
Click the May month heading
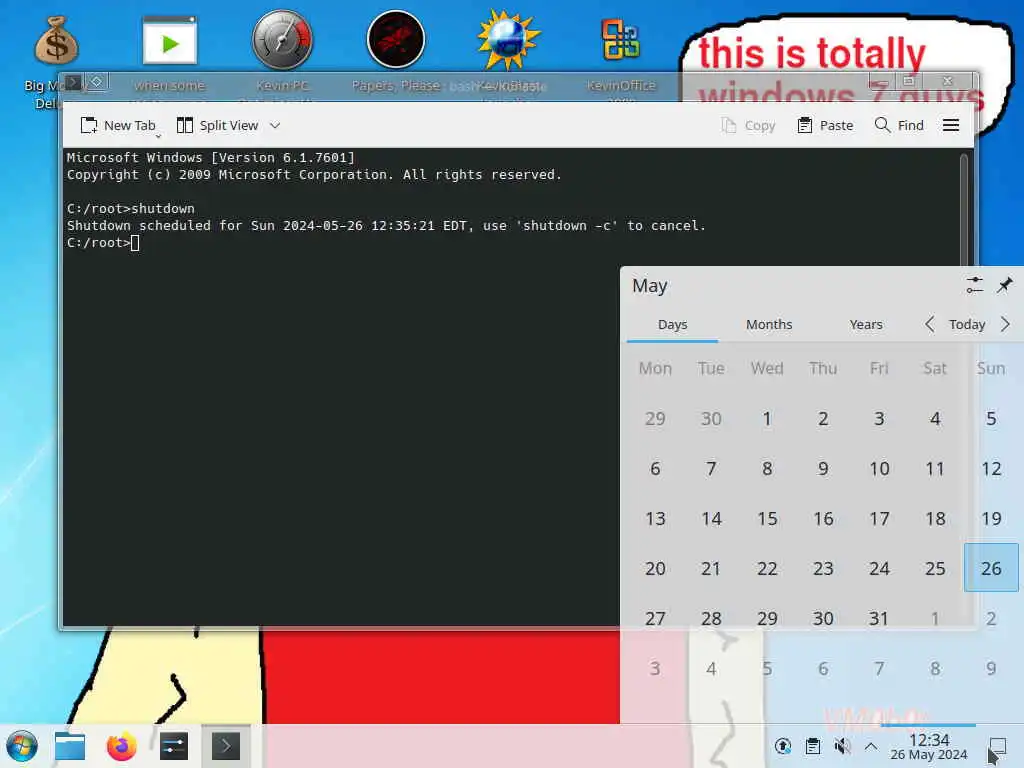coord(650,285)
